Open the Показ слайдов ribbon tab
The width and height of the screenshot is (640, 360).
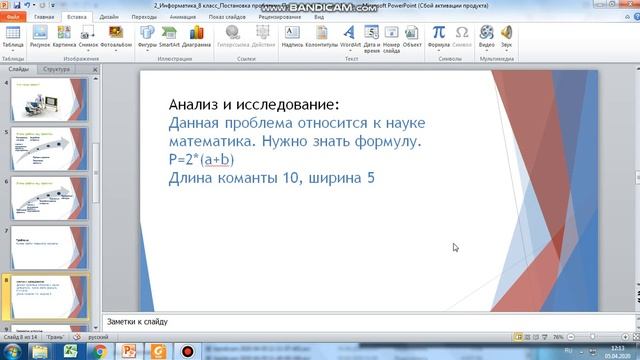[x=227, y=17]
